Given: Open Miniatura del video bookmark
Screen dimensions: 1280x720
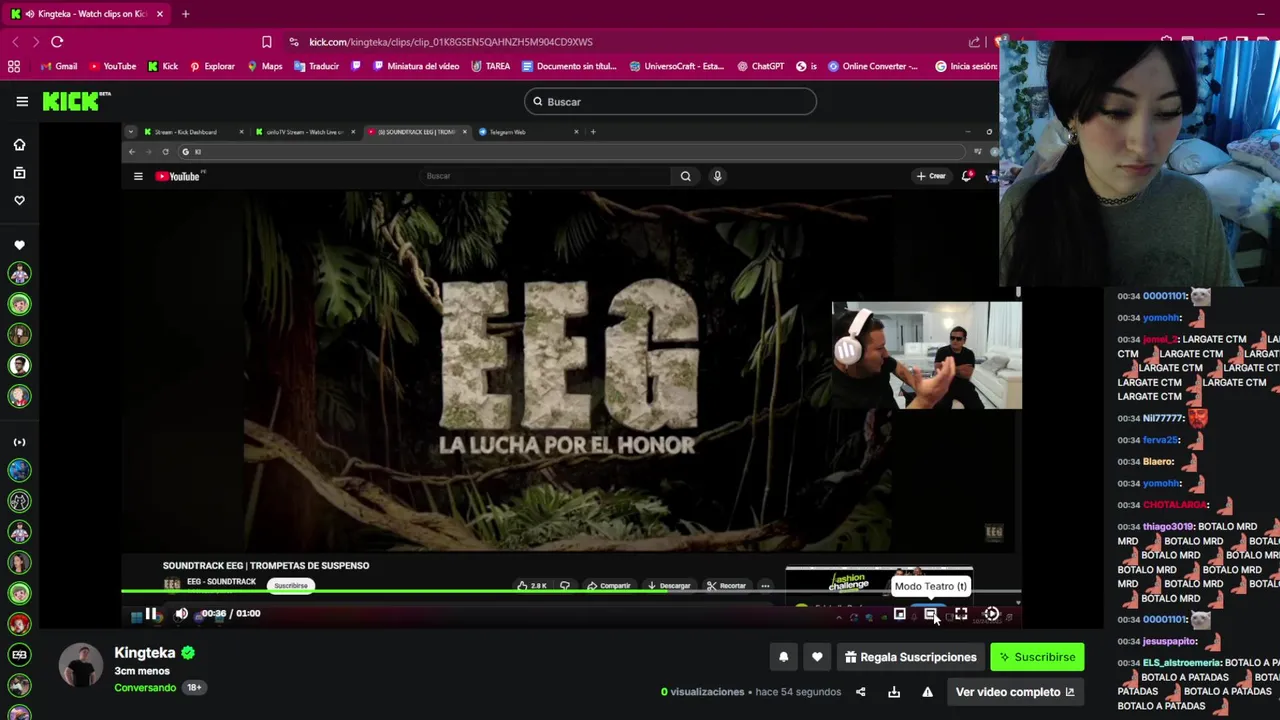Looking at the screenshot, I should [416, 66].
